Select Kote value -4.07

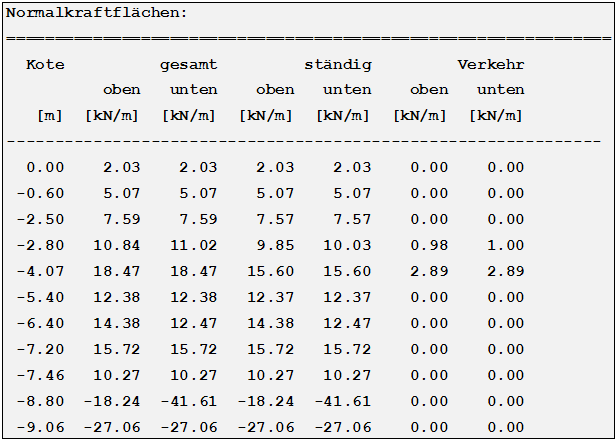pyautogui.click(x=40, y=271)
